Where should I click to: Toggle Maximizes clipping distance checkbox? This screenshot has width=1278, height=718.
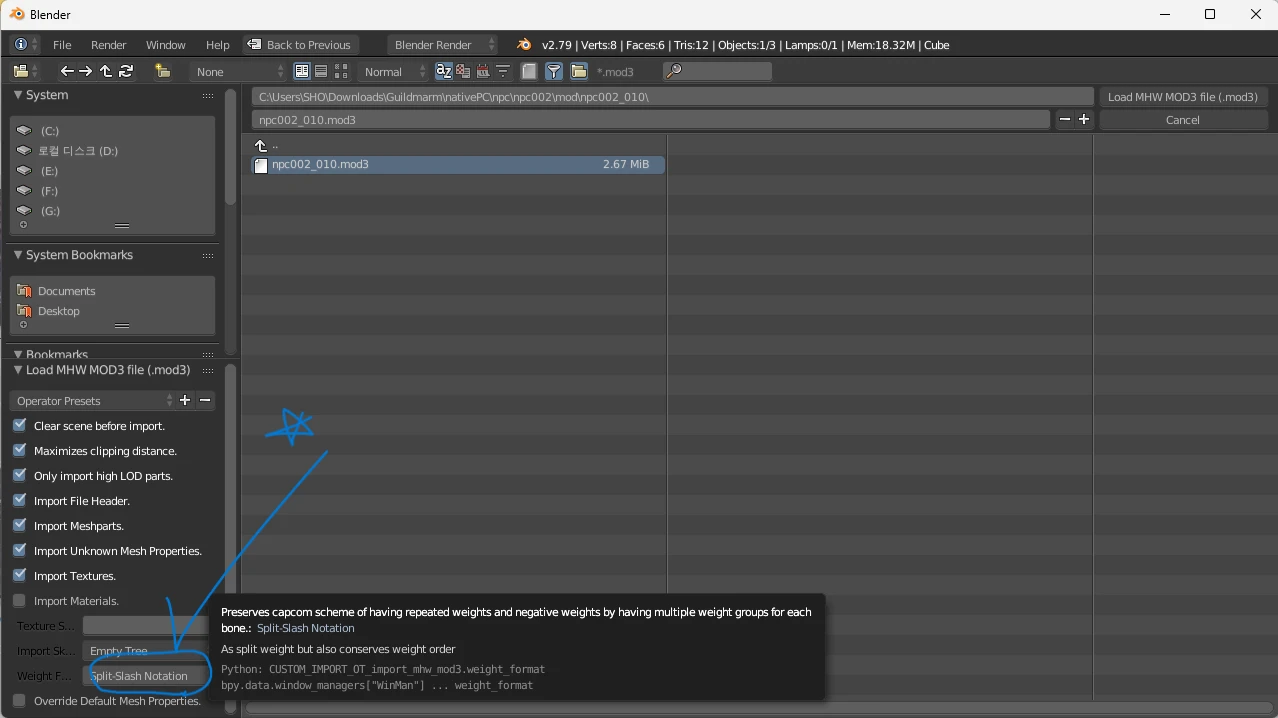(x=19, y=450)
